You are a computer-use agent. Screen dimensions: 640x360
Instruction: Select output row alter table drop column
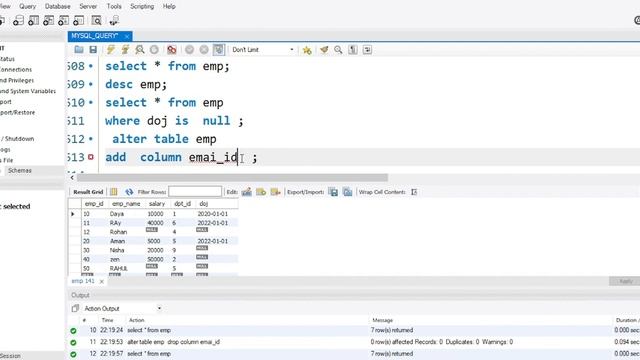353,342
